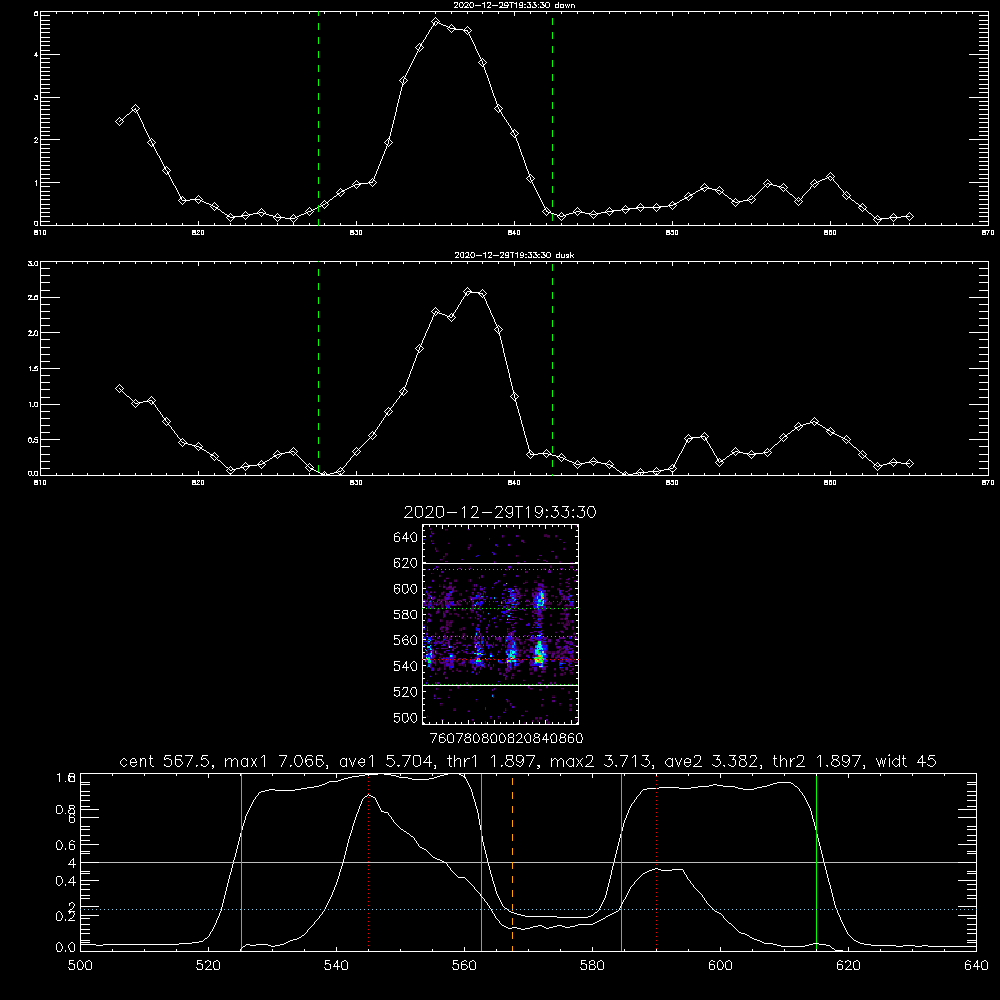Select the 'cent 567.5' value in stats line

click(166, 761)
